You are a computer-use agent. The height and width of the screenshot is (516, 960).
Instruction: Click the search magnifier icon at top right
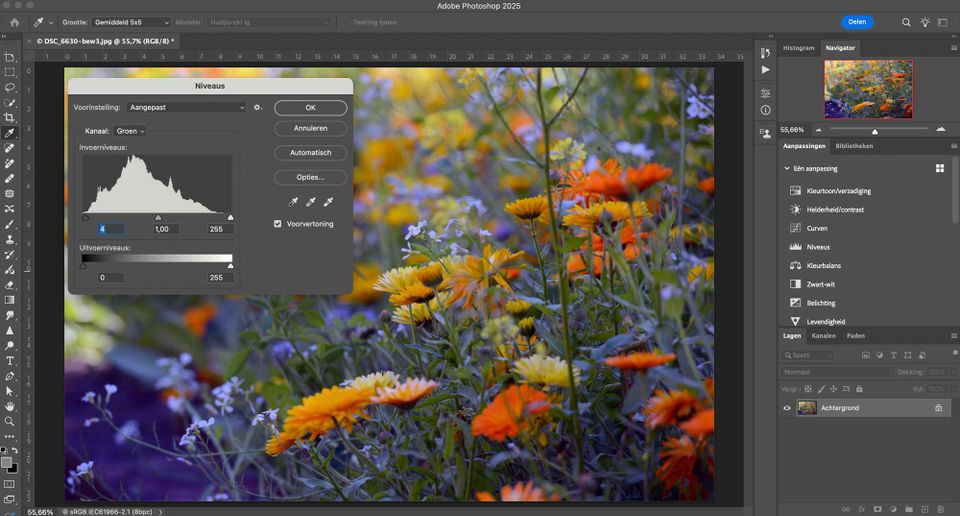coord(906,22)
